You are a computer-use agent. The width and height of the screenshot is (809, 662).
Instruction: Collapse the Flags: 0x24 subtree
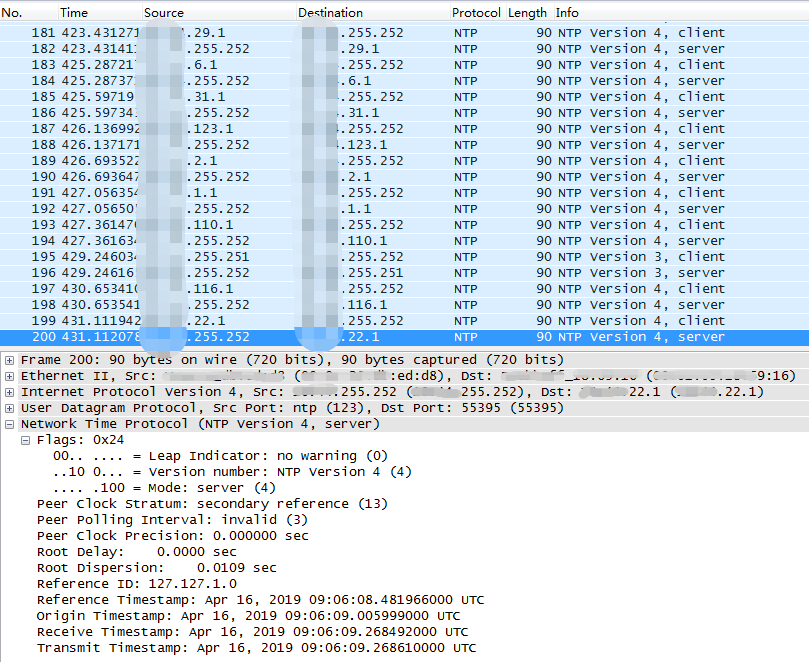point(25,440)
